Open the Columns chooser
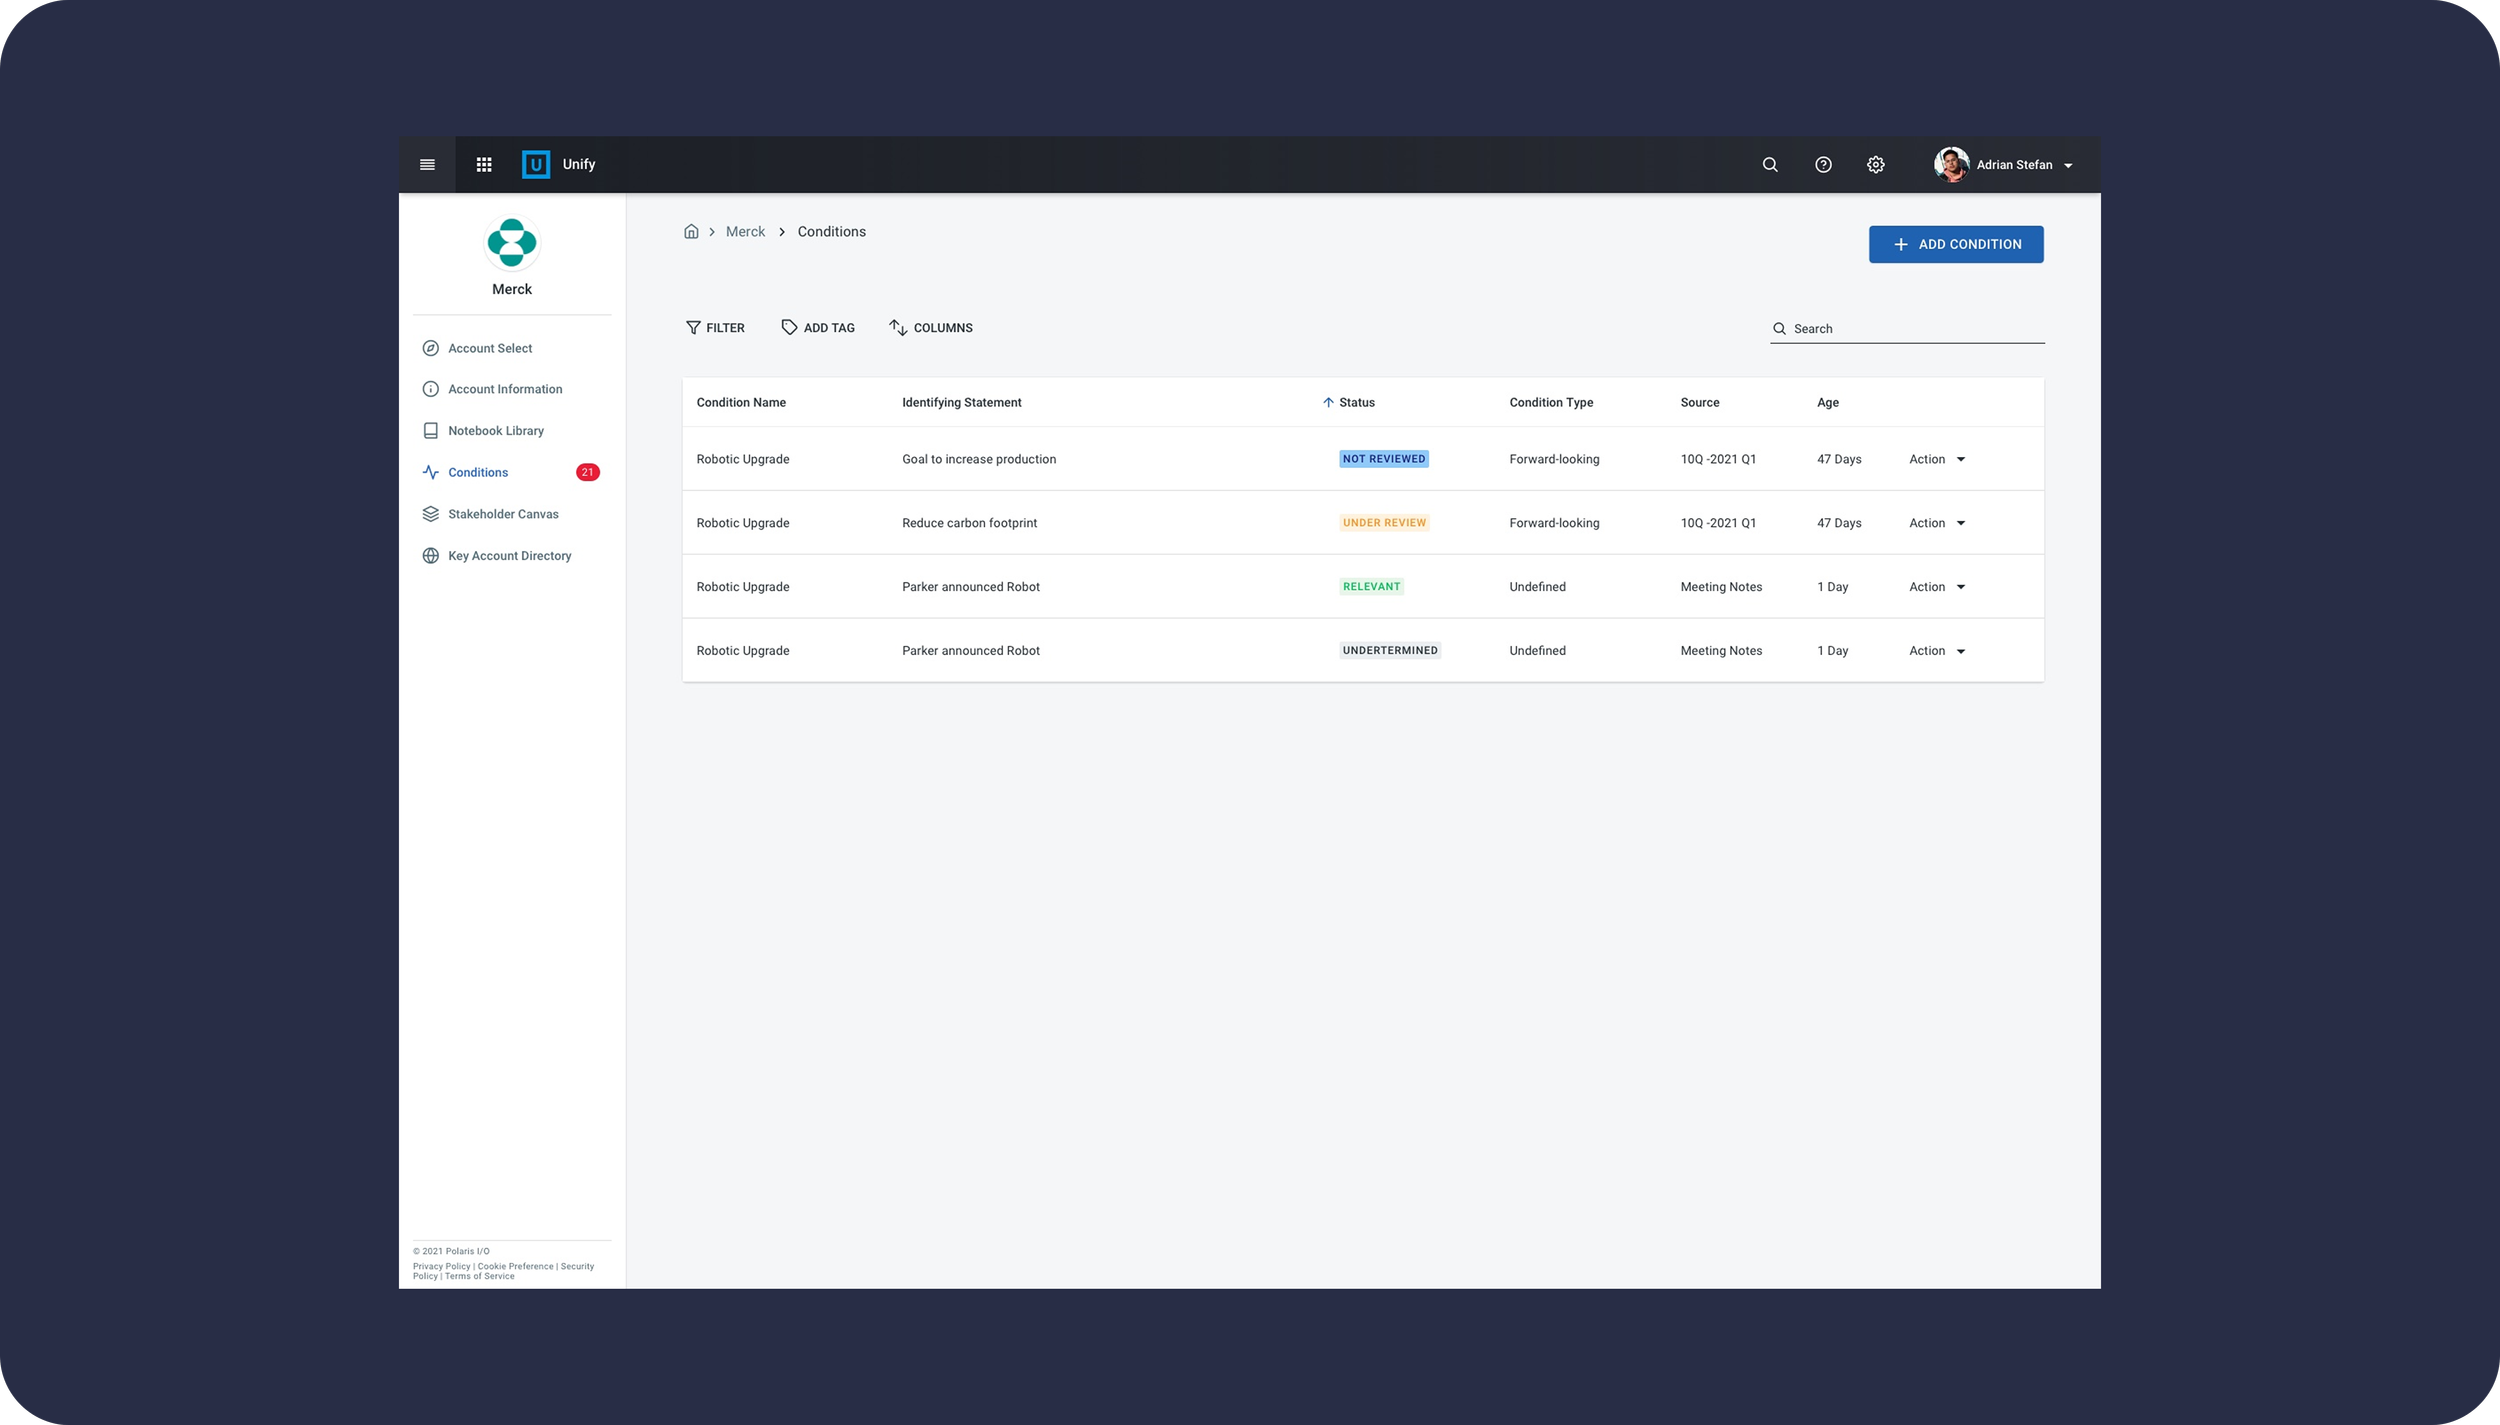This screenshot has width=2500, height=1425. coord(931,328)
